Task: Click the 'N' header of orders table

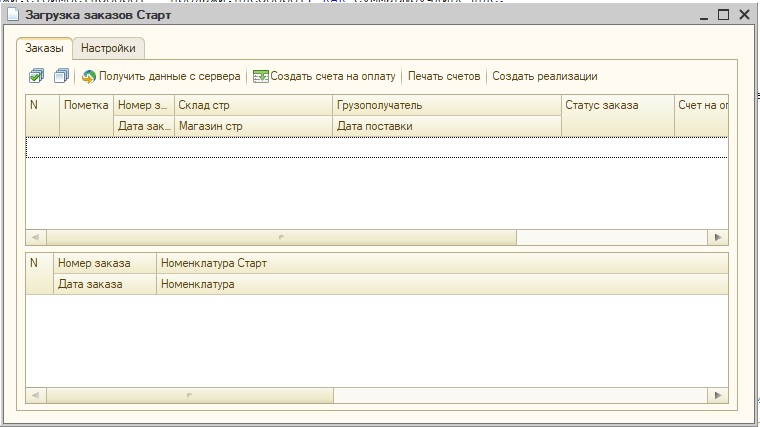Action: [x=43, y=116]
